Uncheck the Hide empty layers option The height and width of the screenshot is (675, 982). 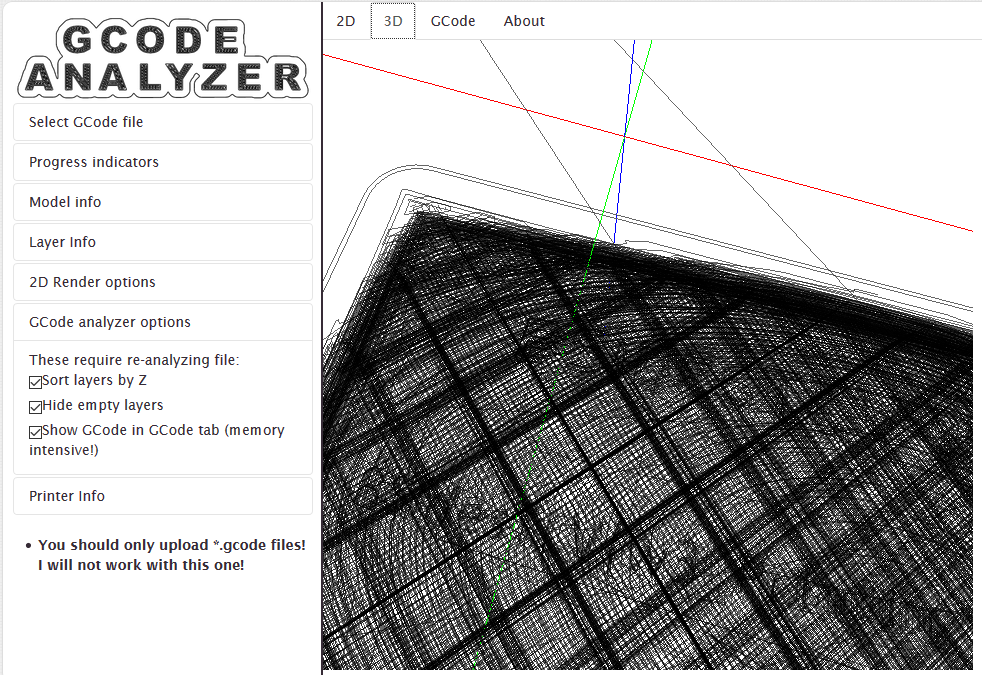[x=36, y=406]
